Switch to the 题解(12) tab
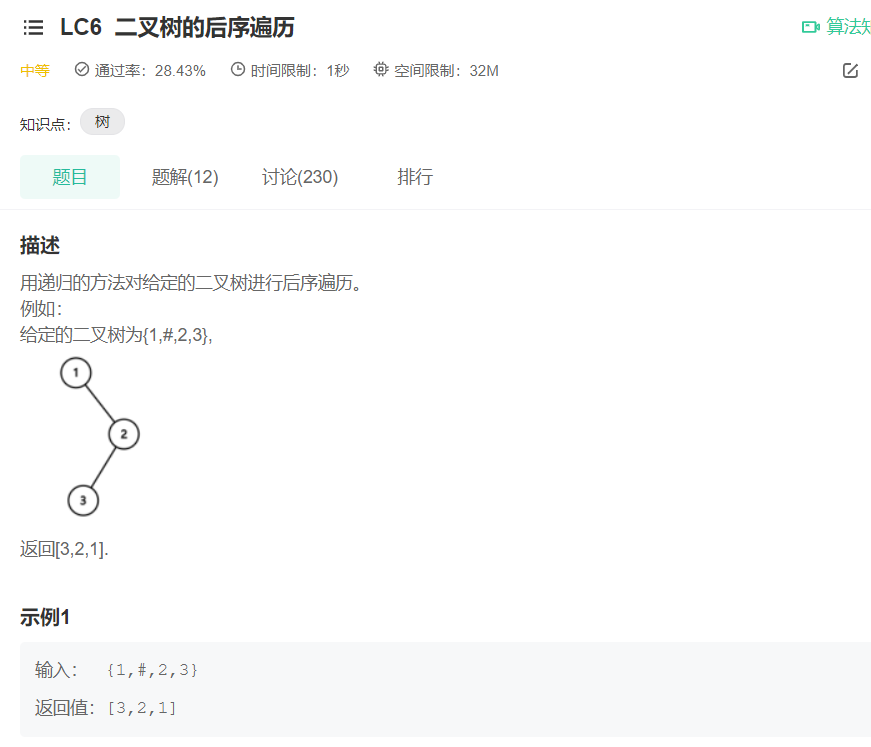Viewport: 871px width, 747px height. click(185, 177)
